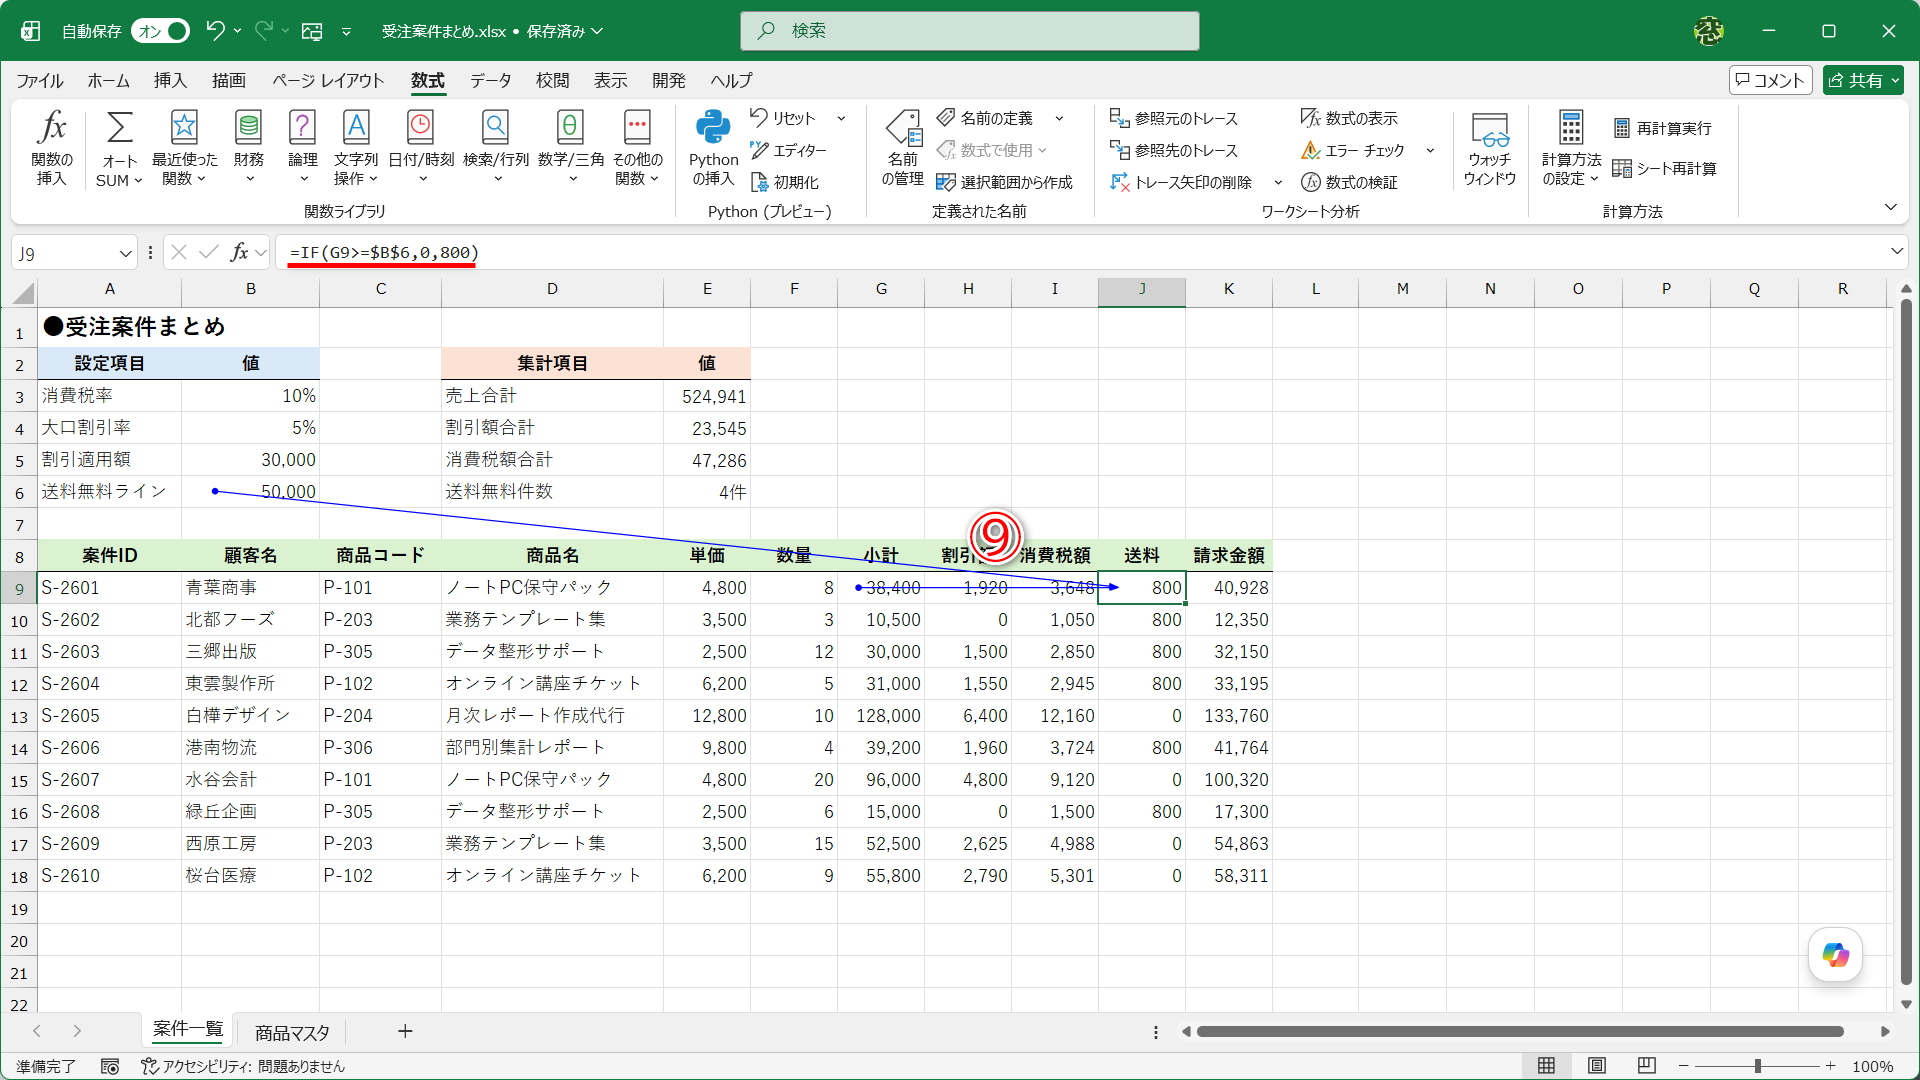Click 参照先のトレース

pyautogui.click(x=1174, y=150)
